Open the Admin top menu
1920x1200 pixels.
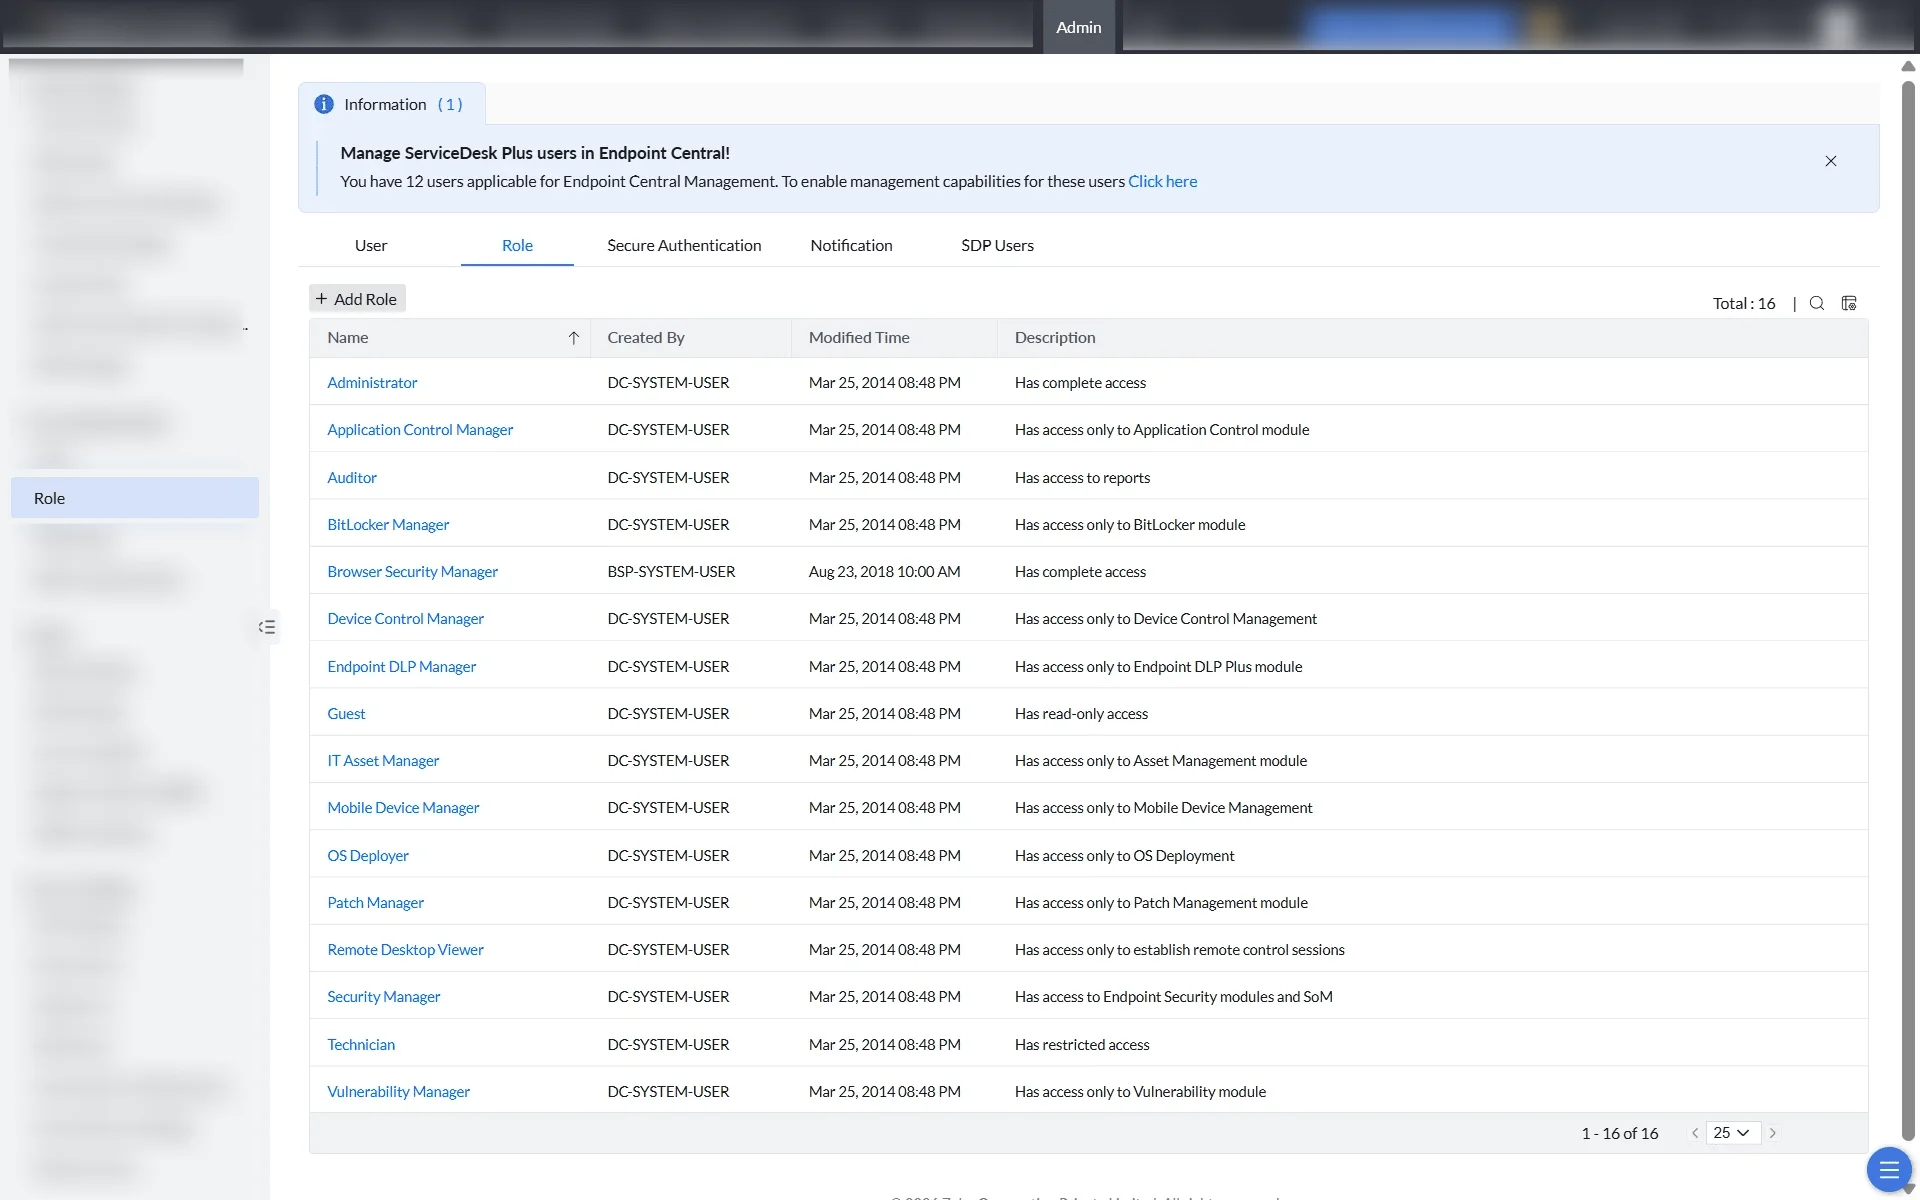pyautogui.click(x=1079, y=27)
